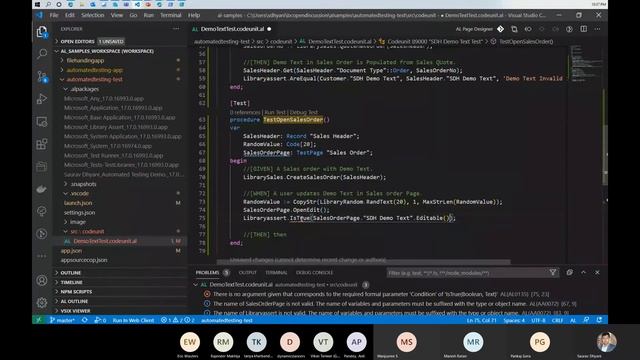
Task: Close the bottom panel
Action: coord(597,272)
